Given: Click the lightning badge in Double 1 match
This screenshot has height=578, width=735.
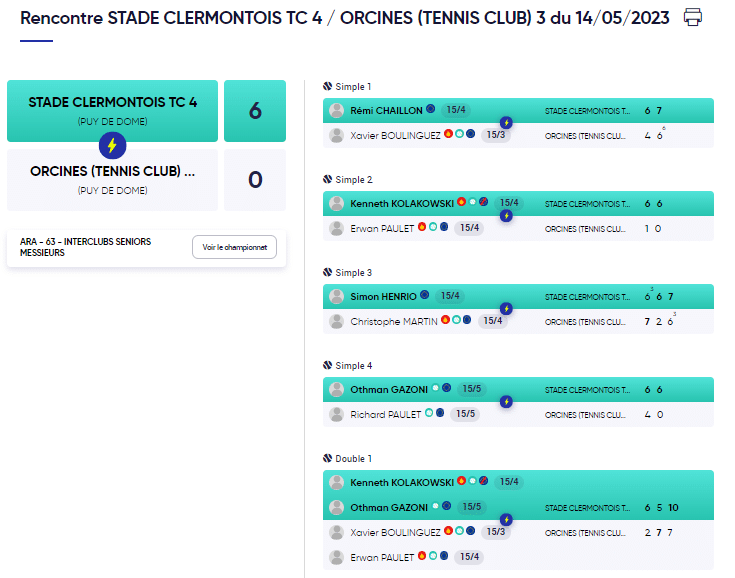Looking at the screenshot, I should [x=506, y=519].
